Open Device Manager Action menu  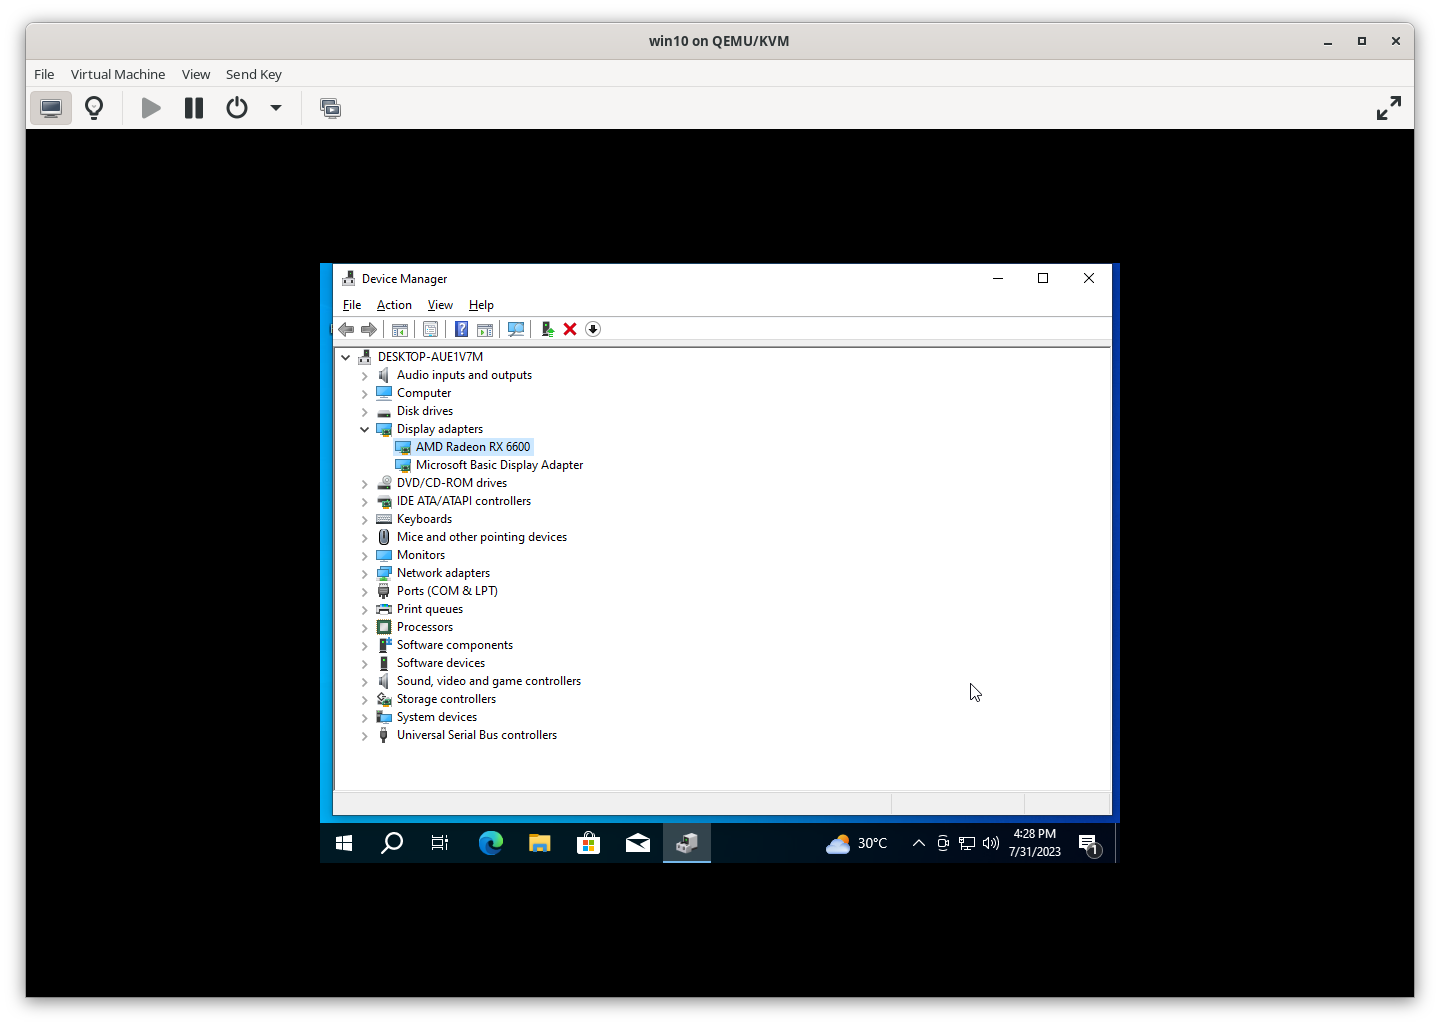(x=394, y=305)
